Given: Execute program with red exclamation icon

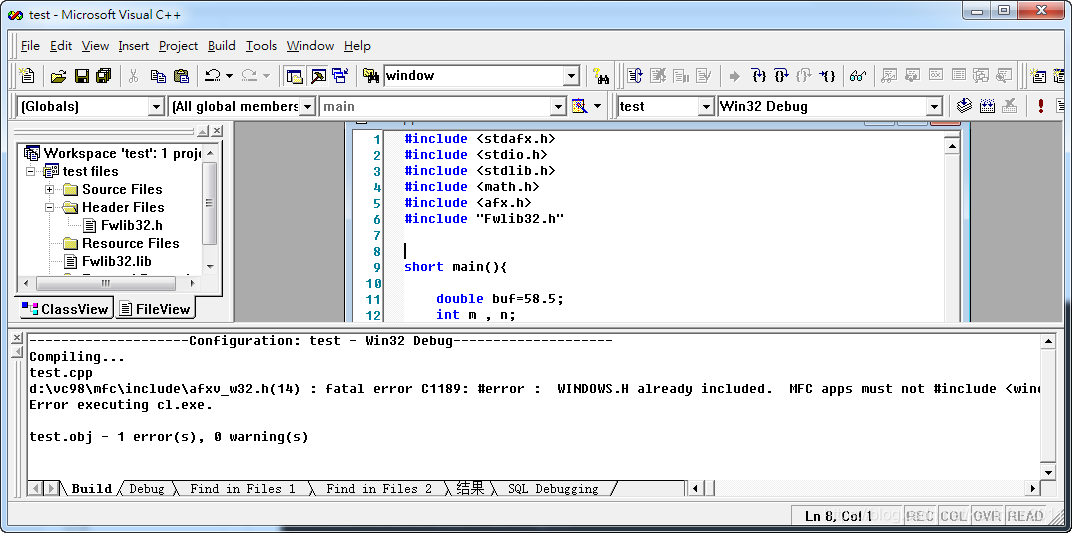Looking at the screenshot, I should (x=1041, y=107).
